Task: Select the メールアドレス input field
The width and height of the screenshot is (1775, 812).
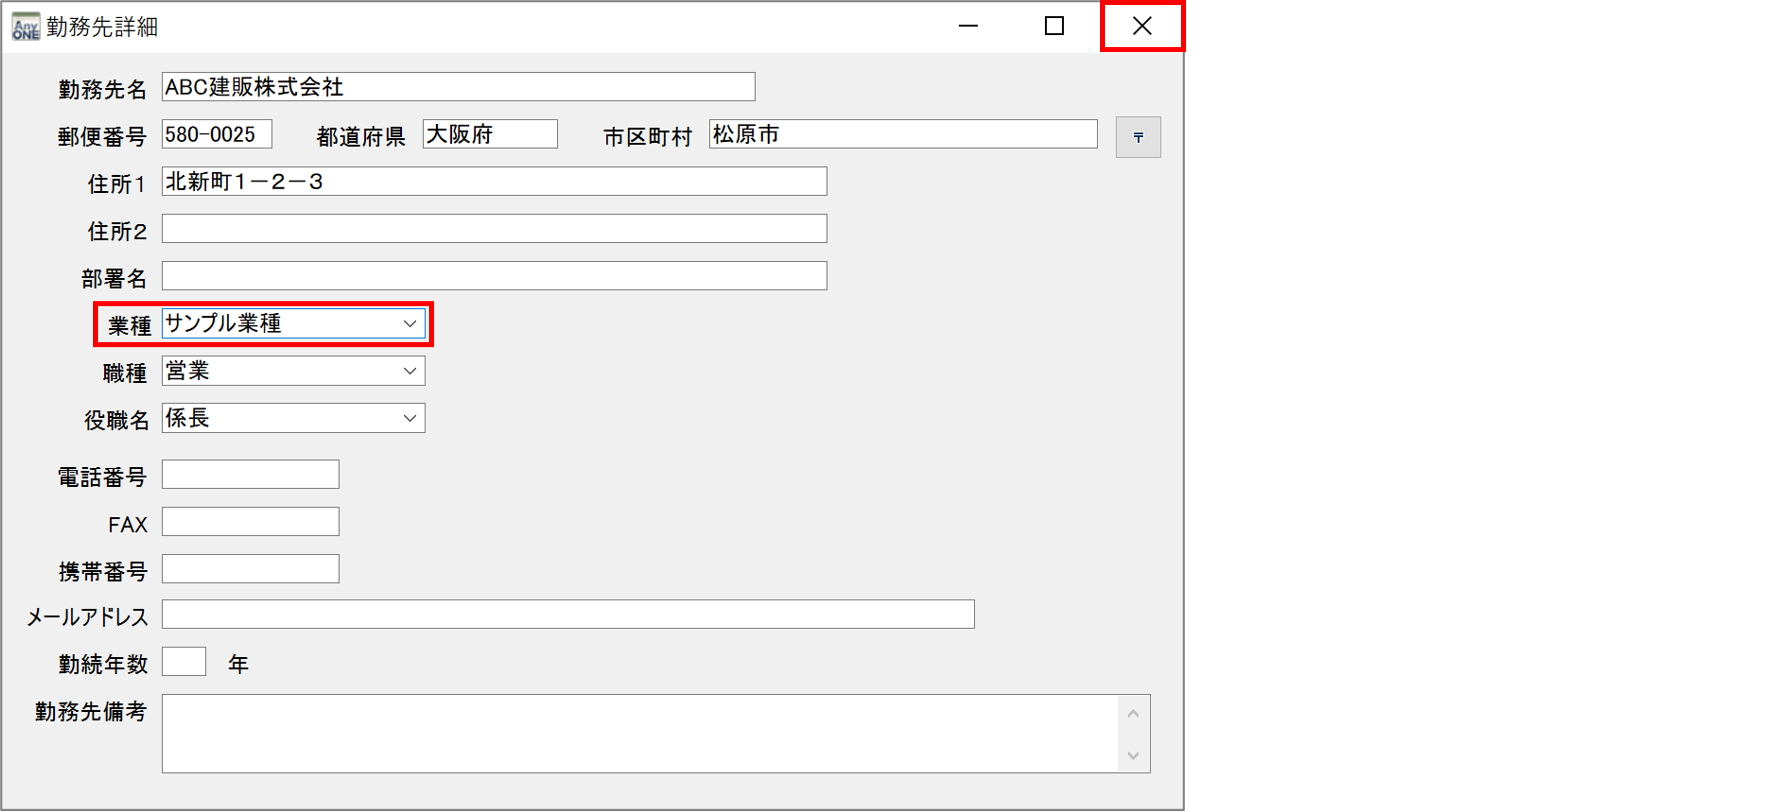Action: 567,614
